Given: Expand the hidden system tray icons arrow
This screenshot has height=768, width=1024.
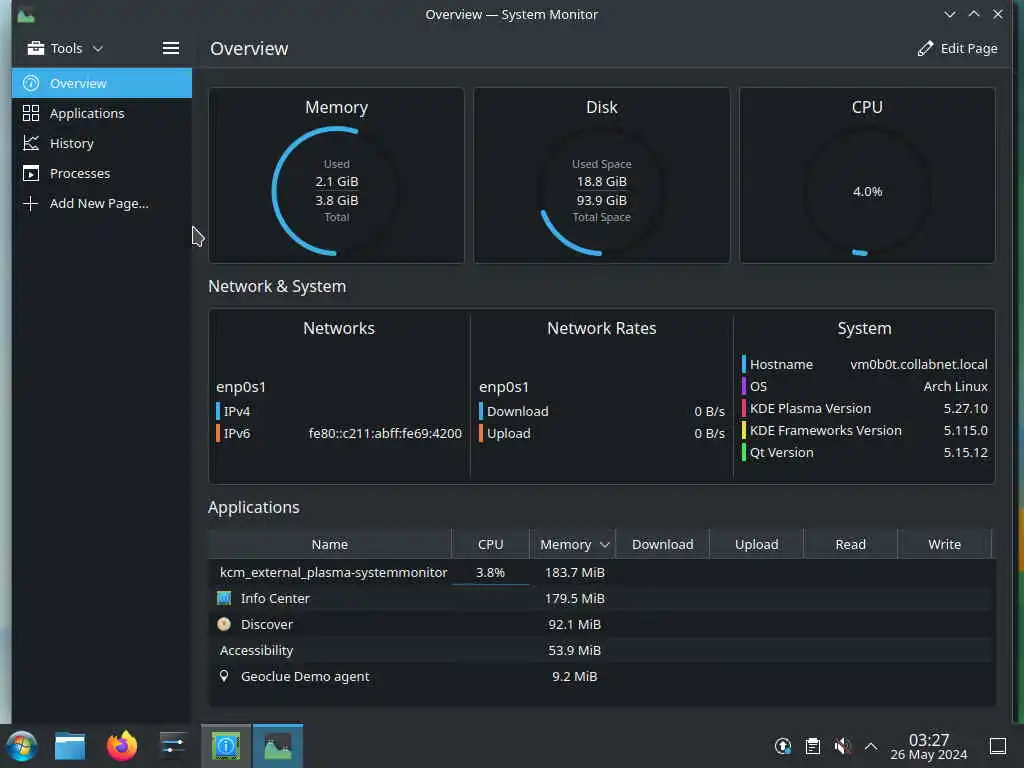Looking at the screenshot, I should coord(871,746).
